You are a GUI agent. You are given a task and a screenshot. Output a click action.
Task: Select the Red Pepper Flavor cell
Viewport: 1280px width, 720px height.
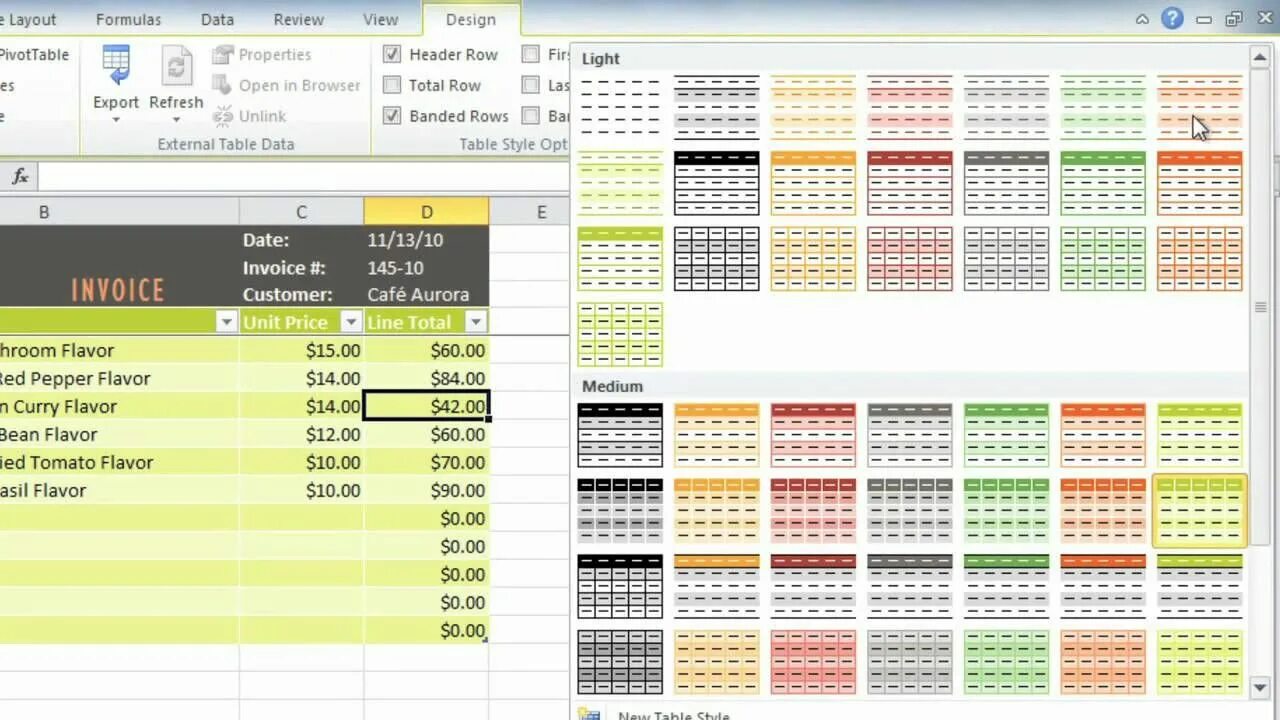point(120,378)
